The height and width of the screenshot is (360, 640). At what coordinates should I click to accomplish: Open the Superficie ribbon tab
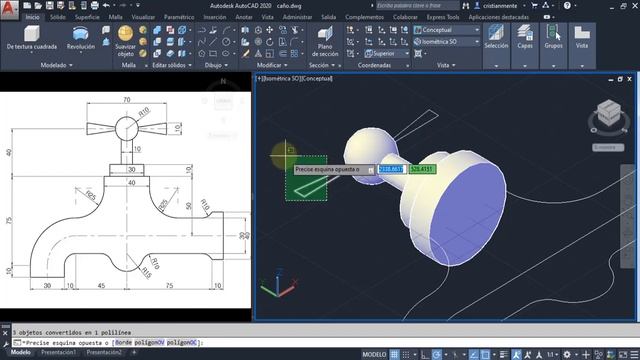(x=87, y=17)
